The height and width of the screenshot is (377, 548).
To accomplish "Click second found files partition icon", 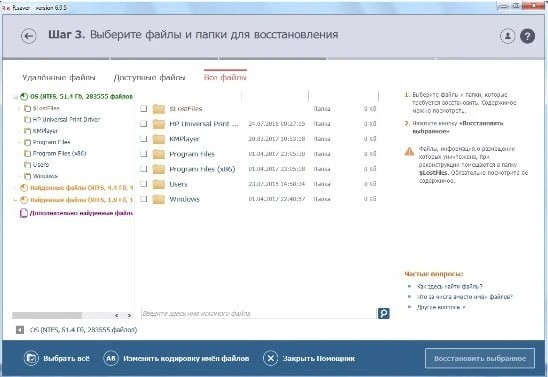I will [24, 200].
